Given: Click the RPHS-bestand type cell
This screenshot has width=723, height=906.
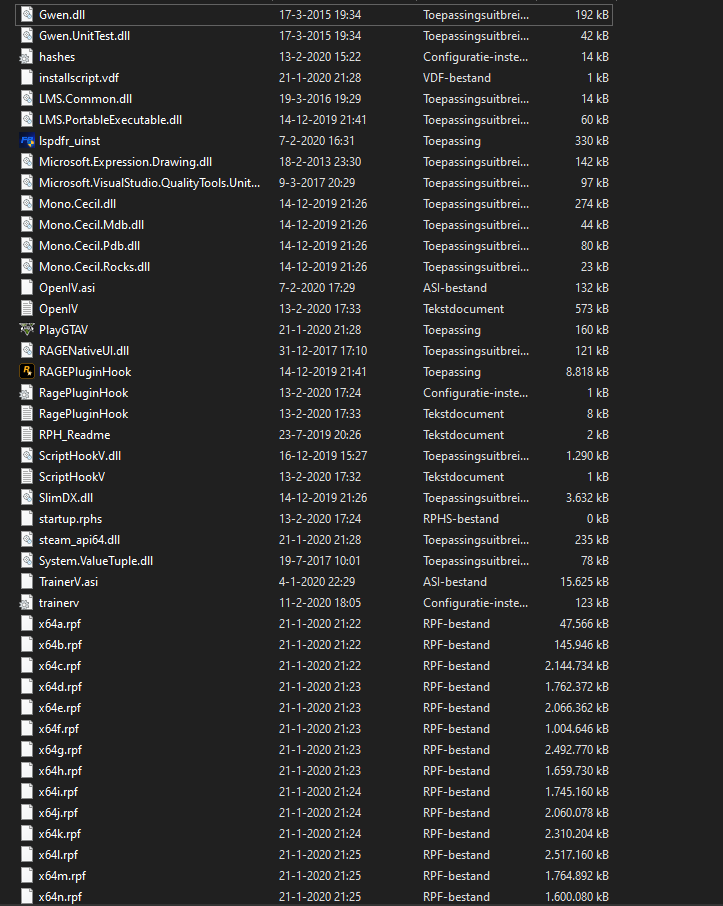Looking at the screenshot, I should point(461,519).
